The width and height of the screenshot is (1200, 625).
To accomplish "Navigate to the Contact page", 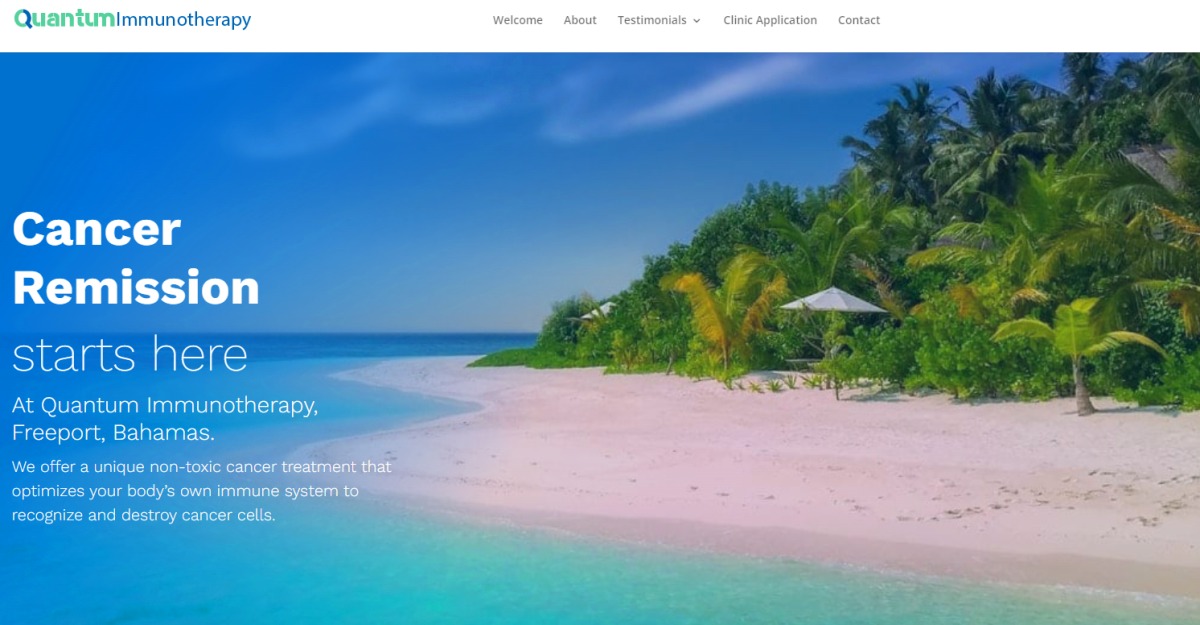I will click(x=859, y=20).
